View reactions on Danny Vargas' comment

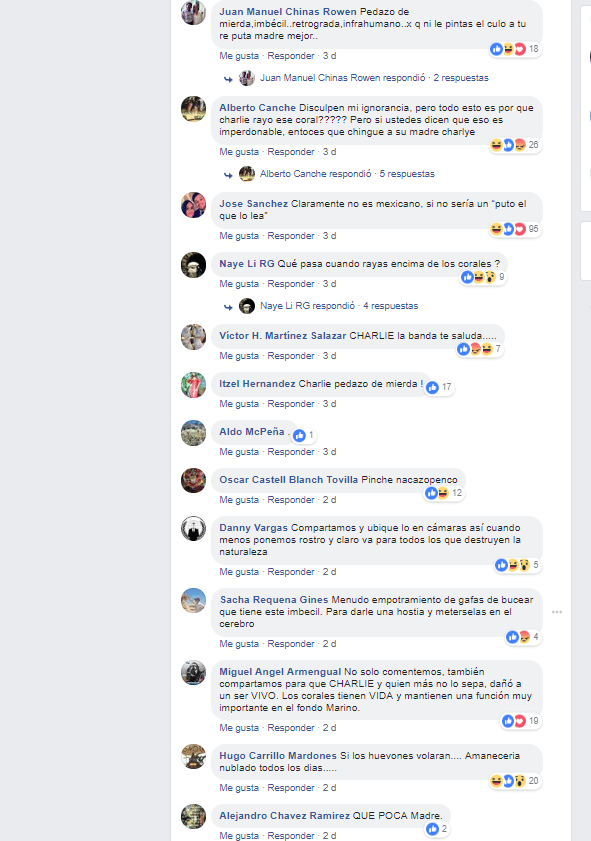point(518,565)
